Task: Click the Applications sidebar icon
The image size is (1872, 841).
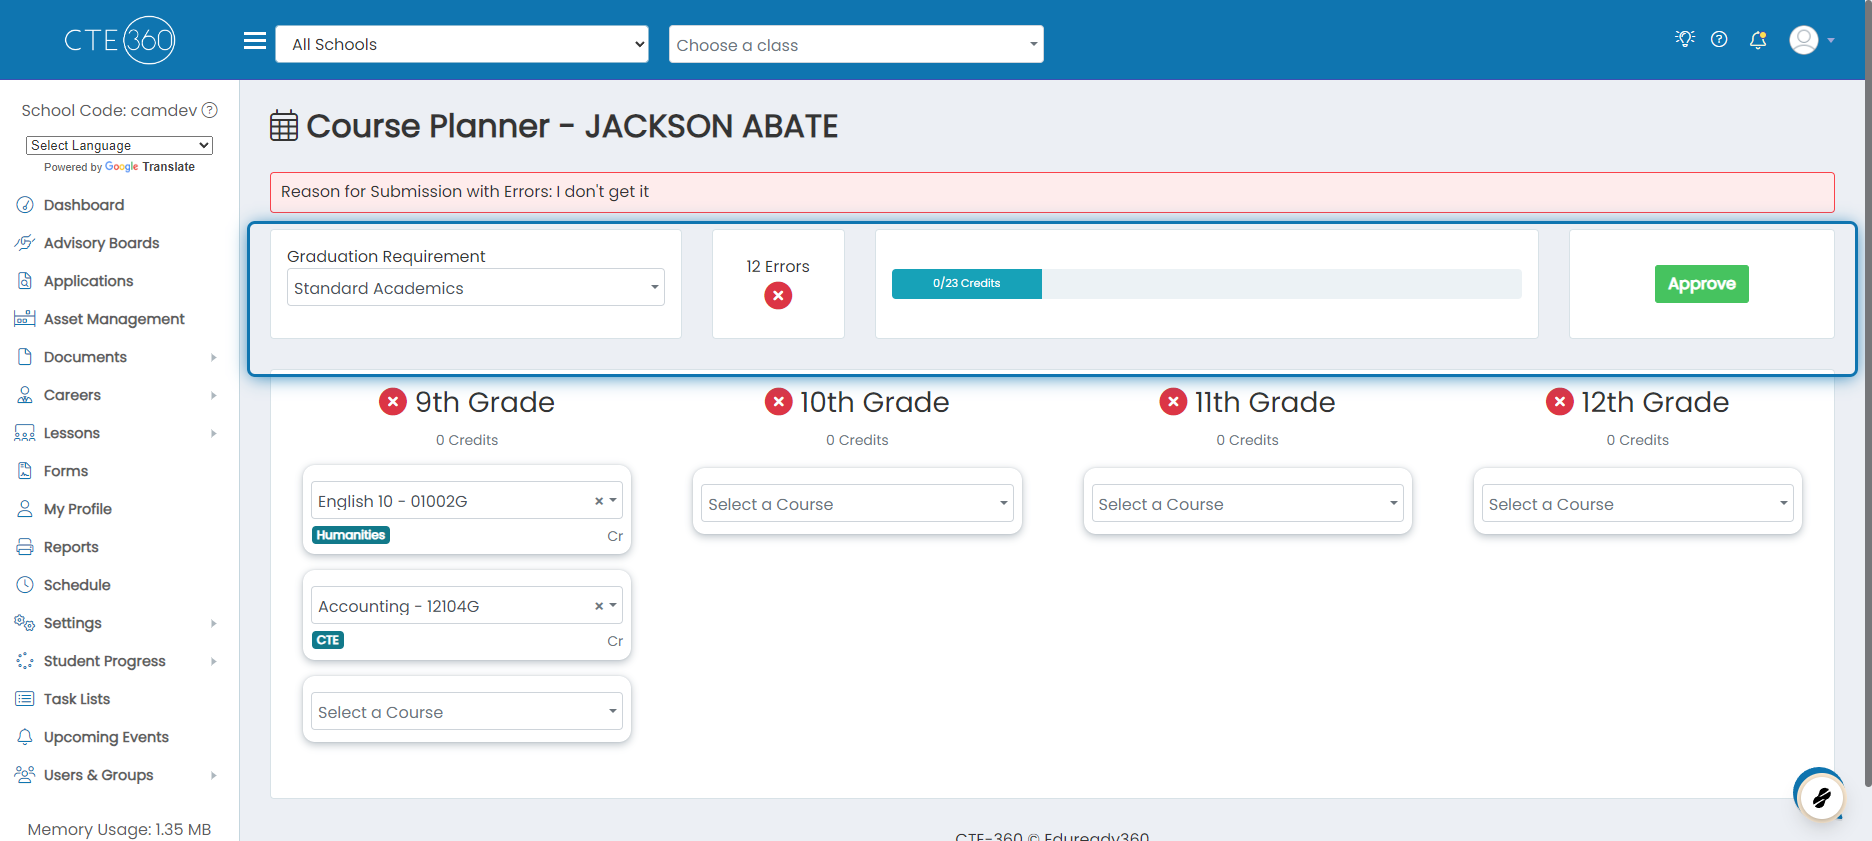Action: click(x=25, y=281)
